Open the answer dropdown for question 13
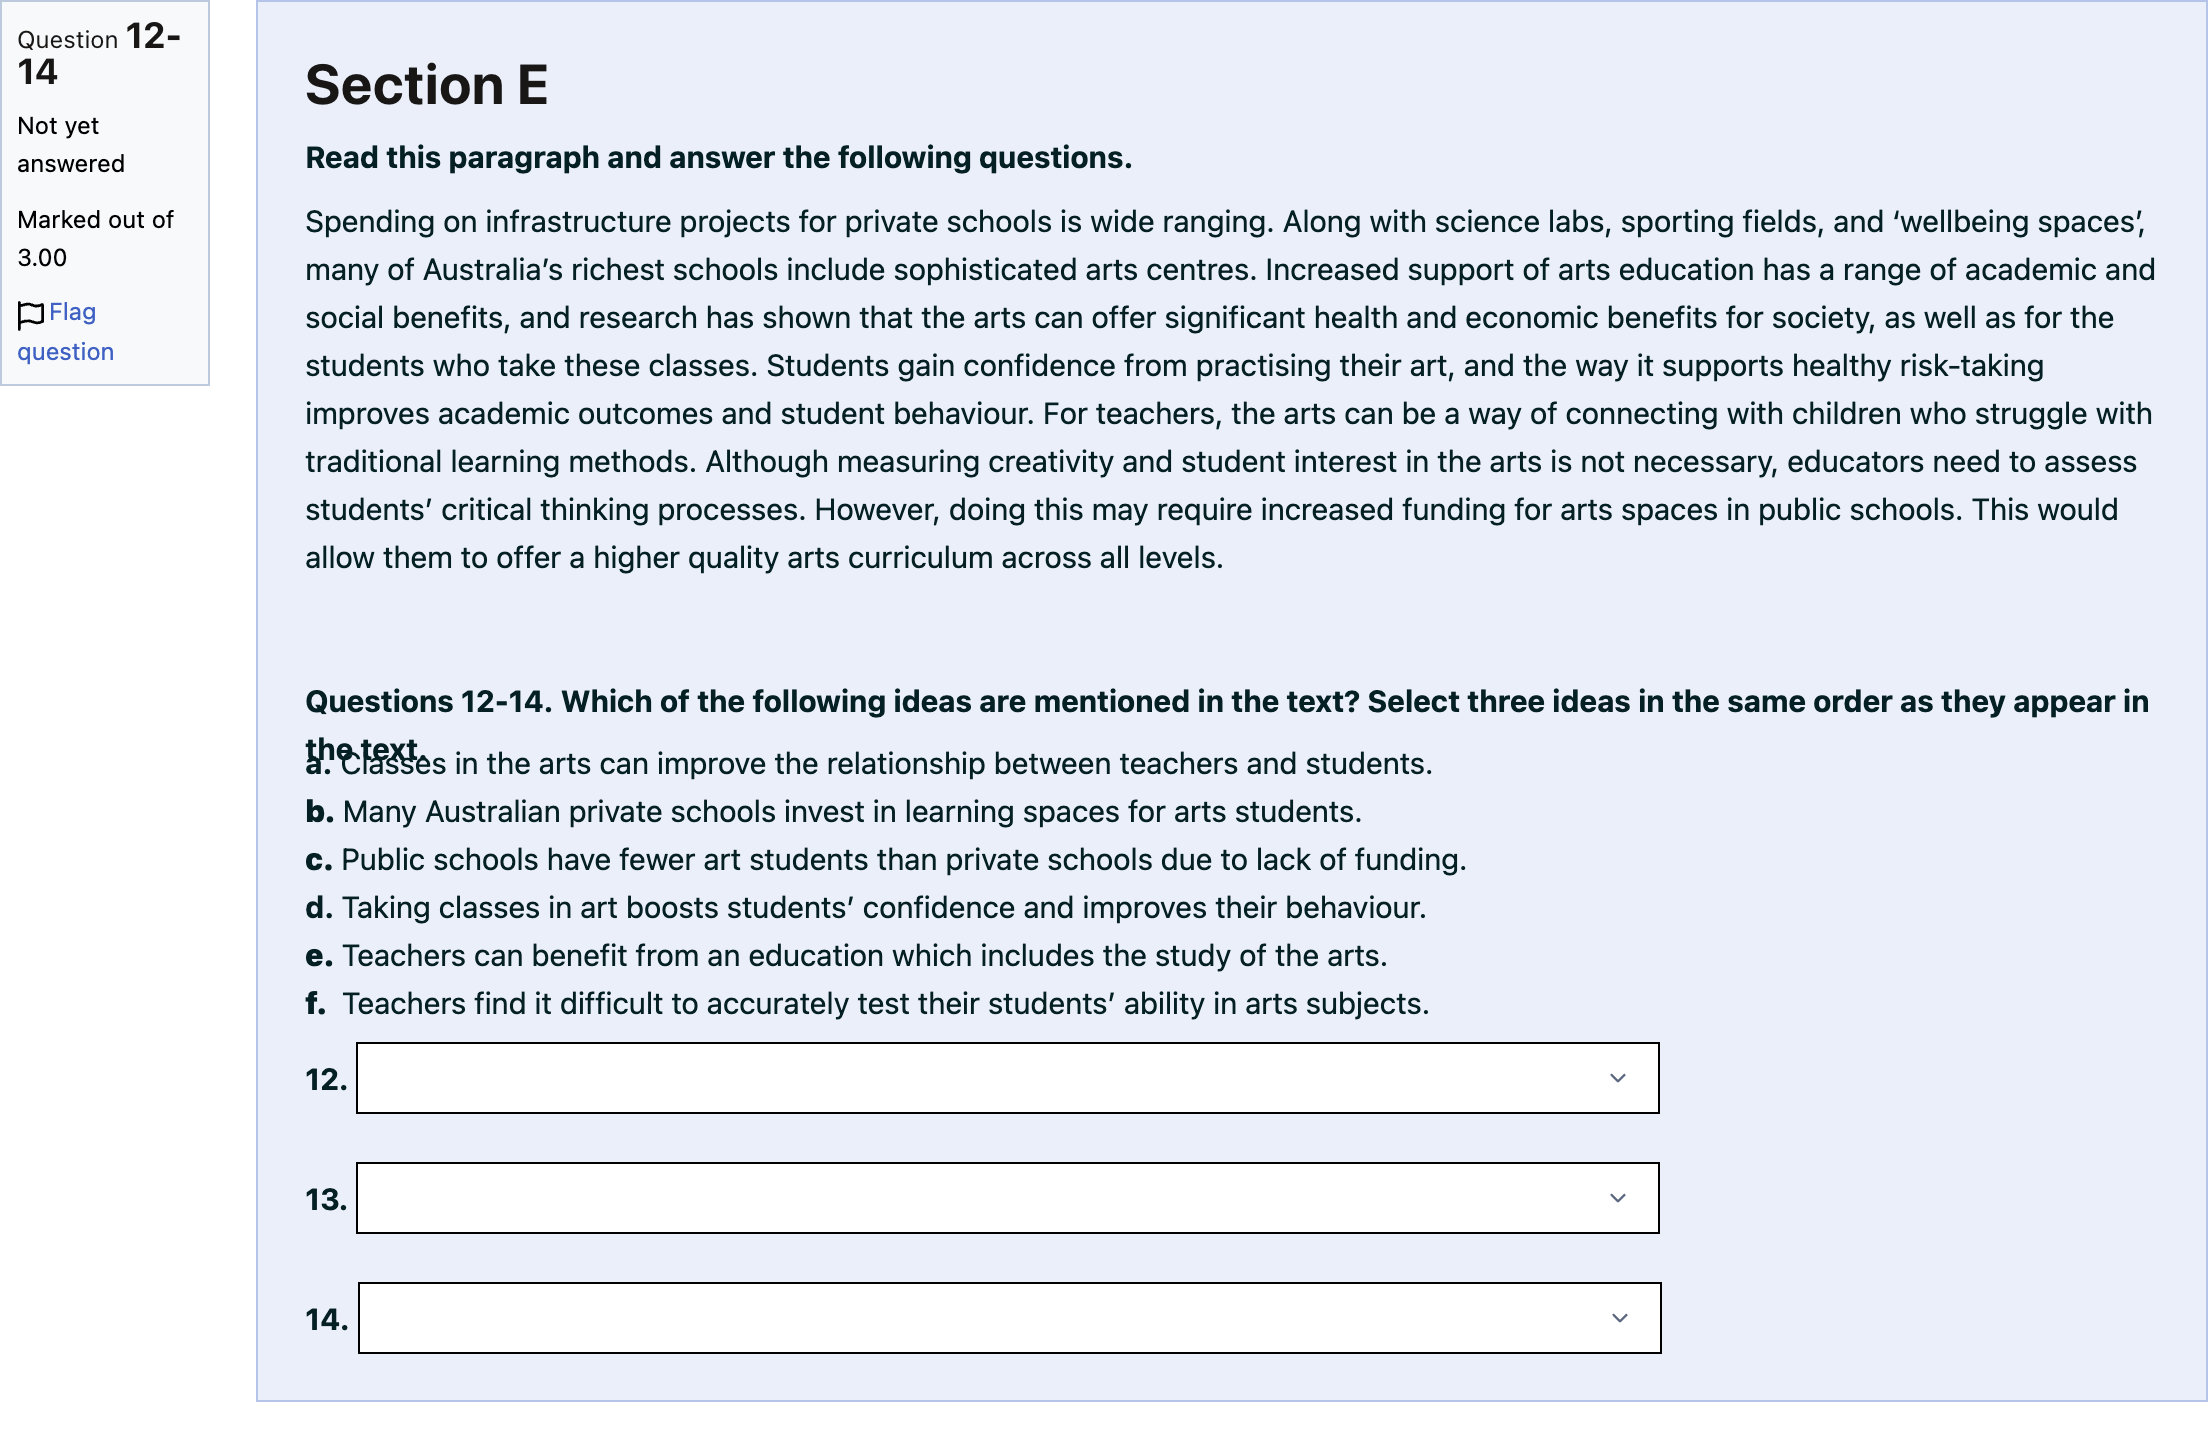Viewport: 2208px width, 1434px height. [x=1008, y=1198]
